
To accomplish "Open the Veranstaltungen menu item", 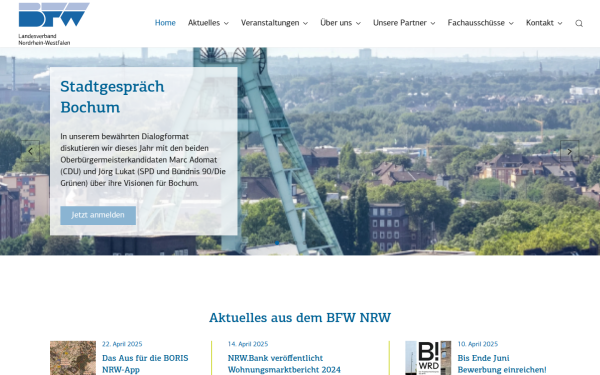I will coord(270,23).
